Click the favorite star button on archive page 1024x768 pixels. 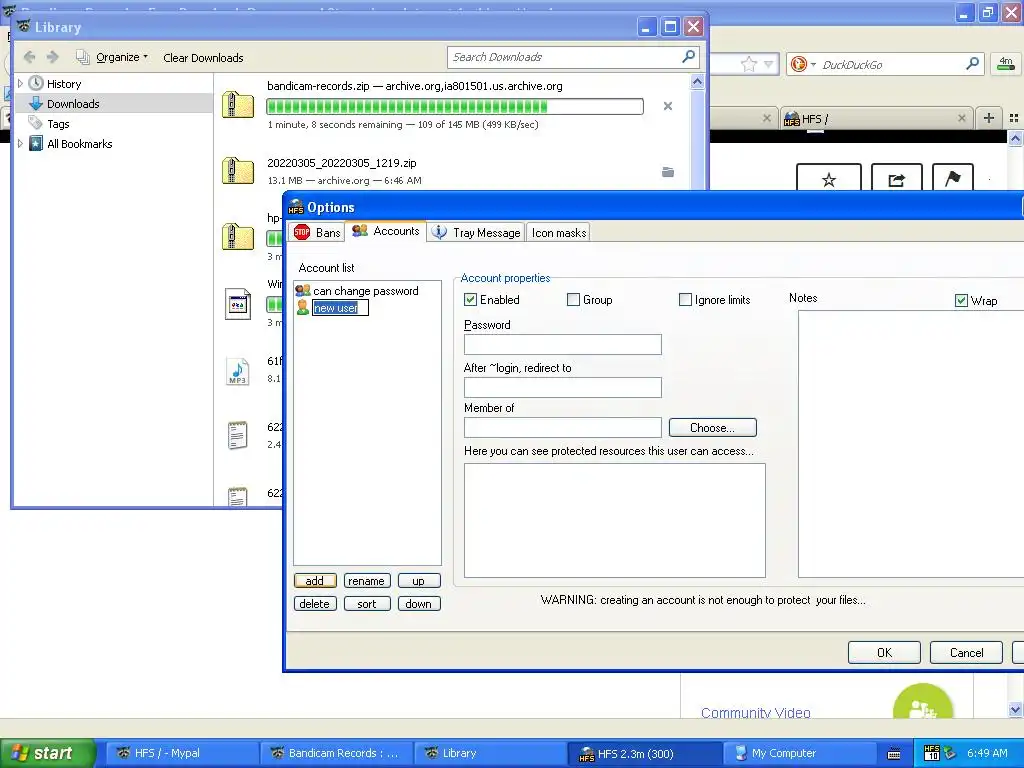coord(829,179)
